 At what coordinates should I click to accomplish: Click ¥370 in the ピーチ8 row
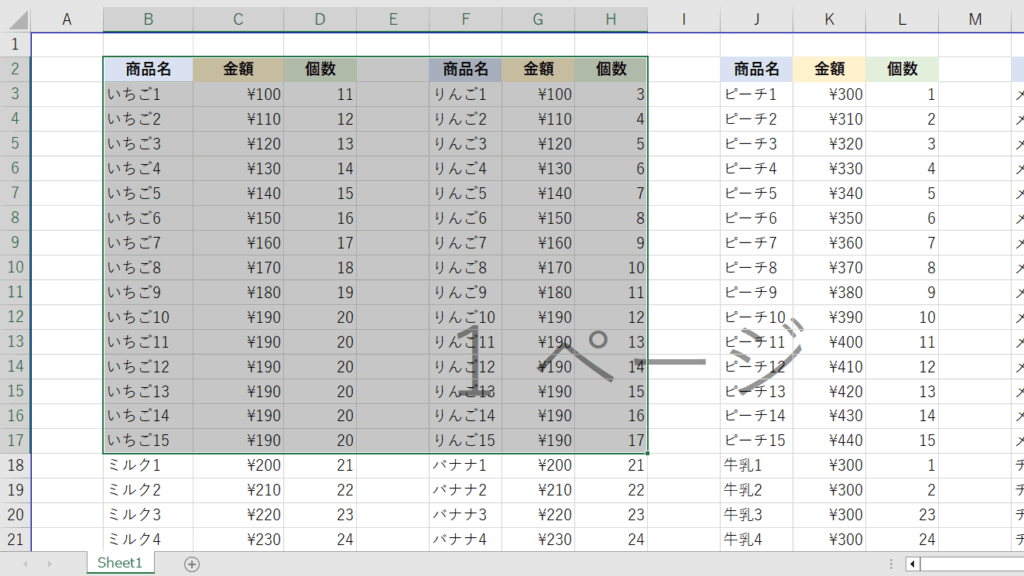(x=829, y=267)
